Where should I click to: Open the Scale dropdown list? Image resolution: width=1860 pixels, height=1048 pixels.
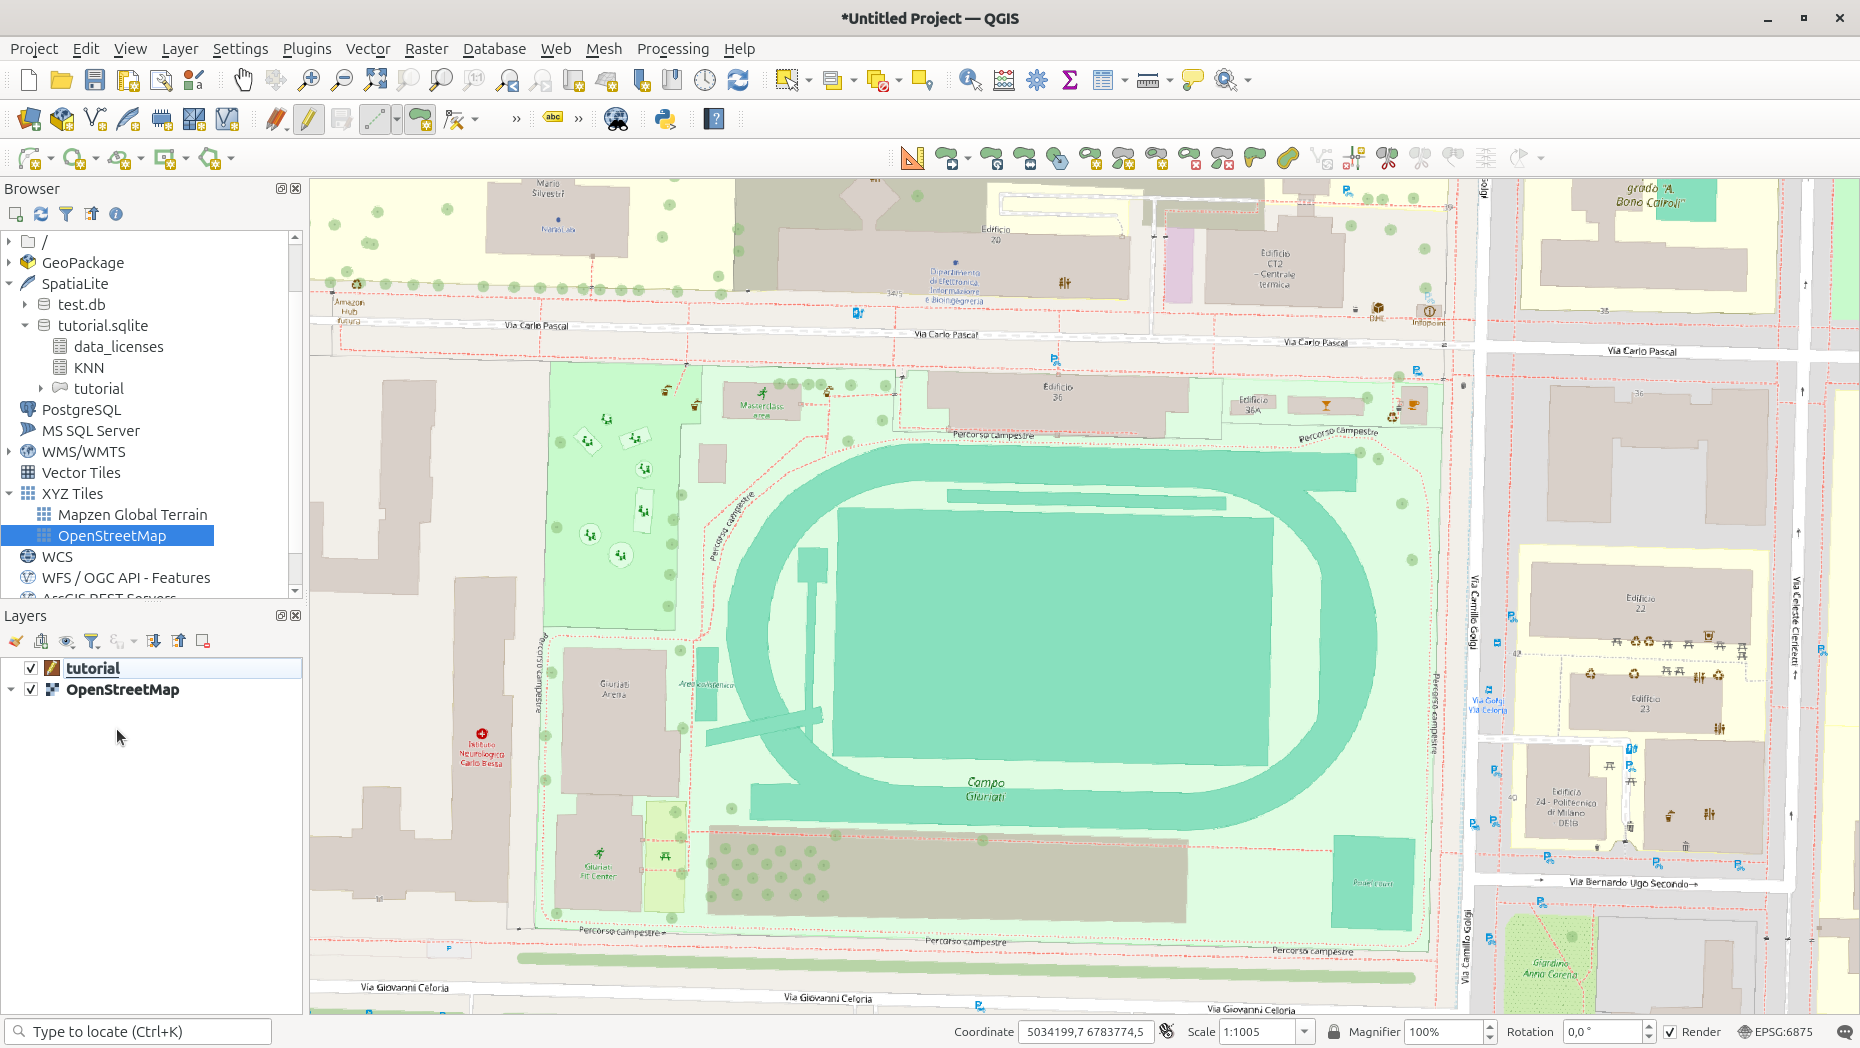click(x=1304, y=1032)
